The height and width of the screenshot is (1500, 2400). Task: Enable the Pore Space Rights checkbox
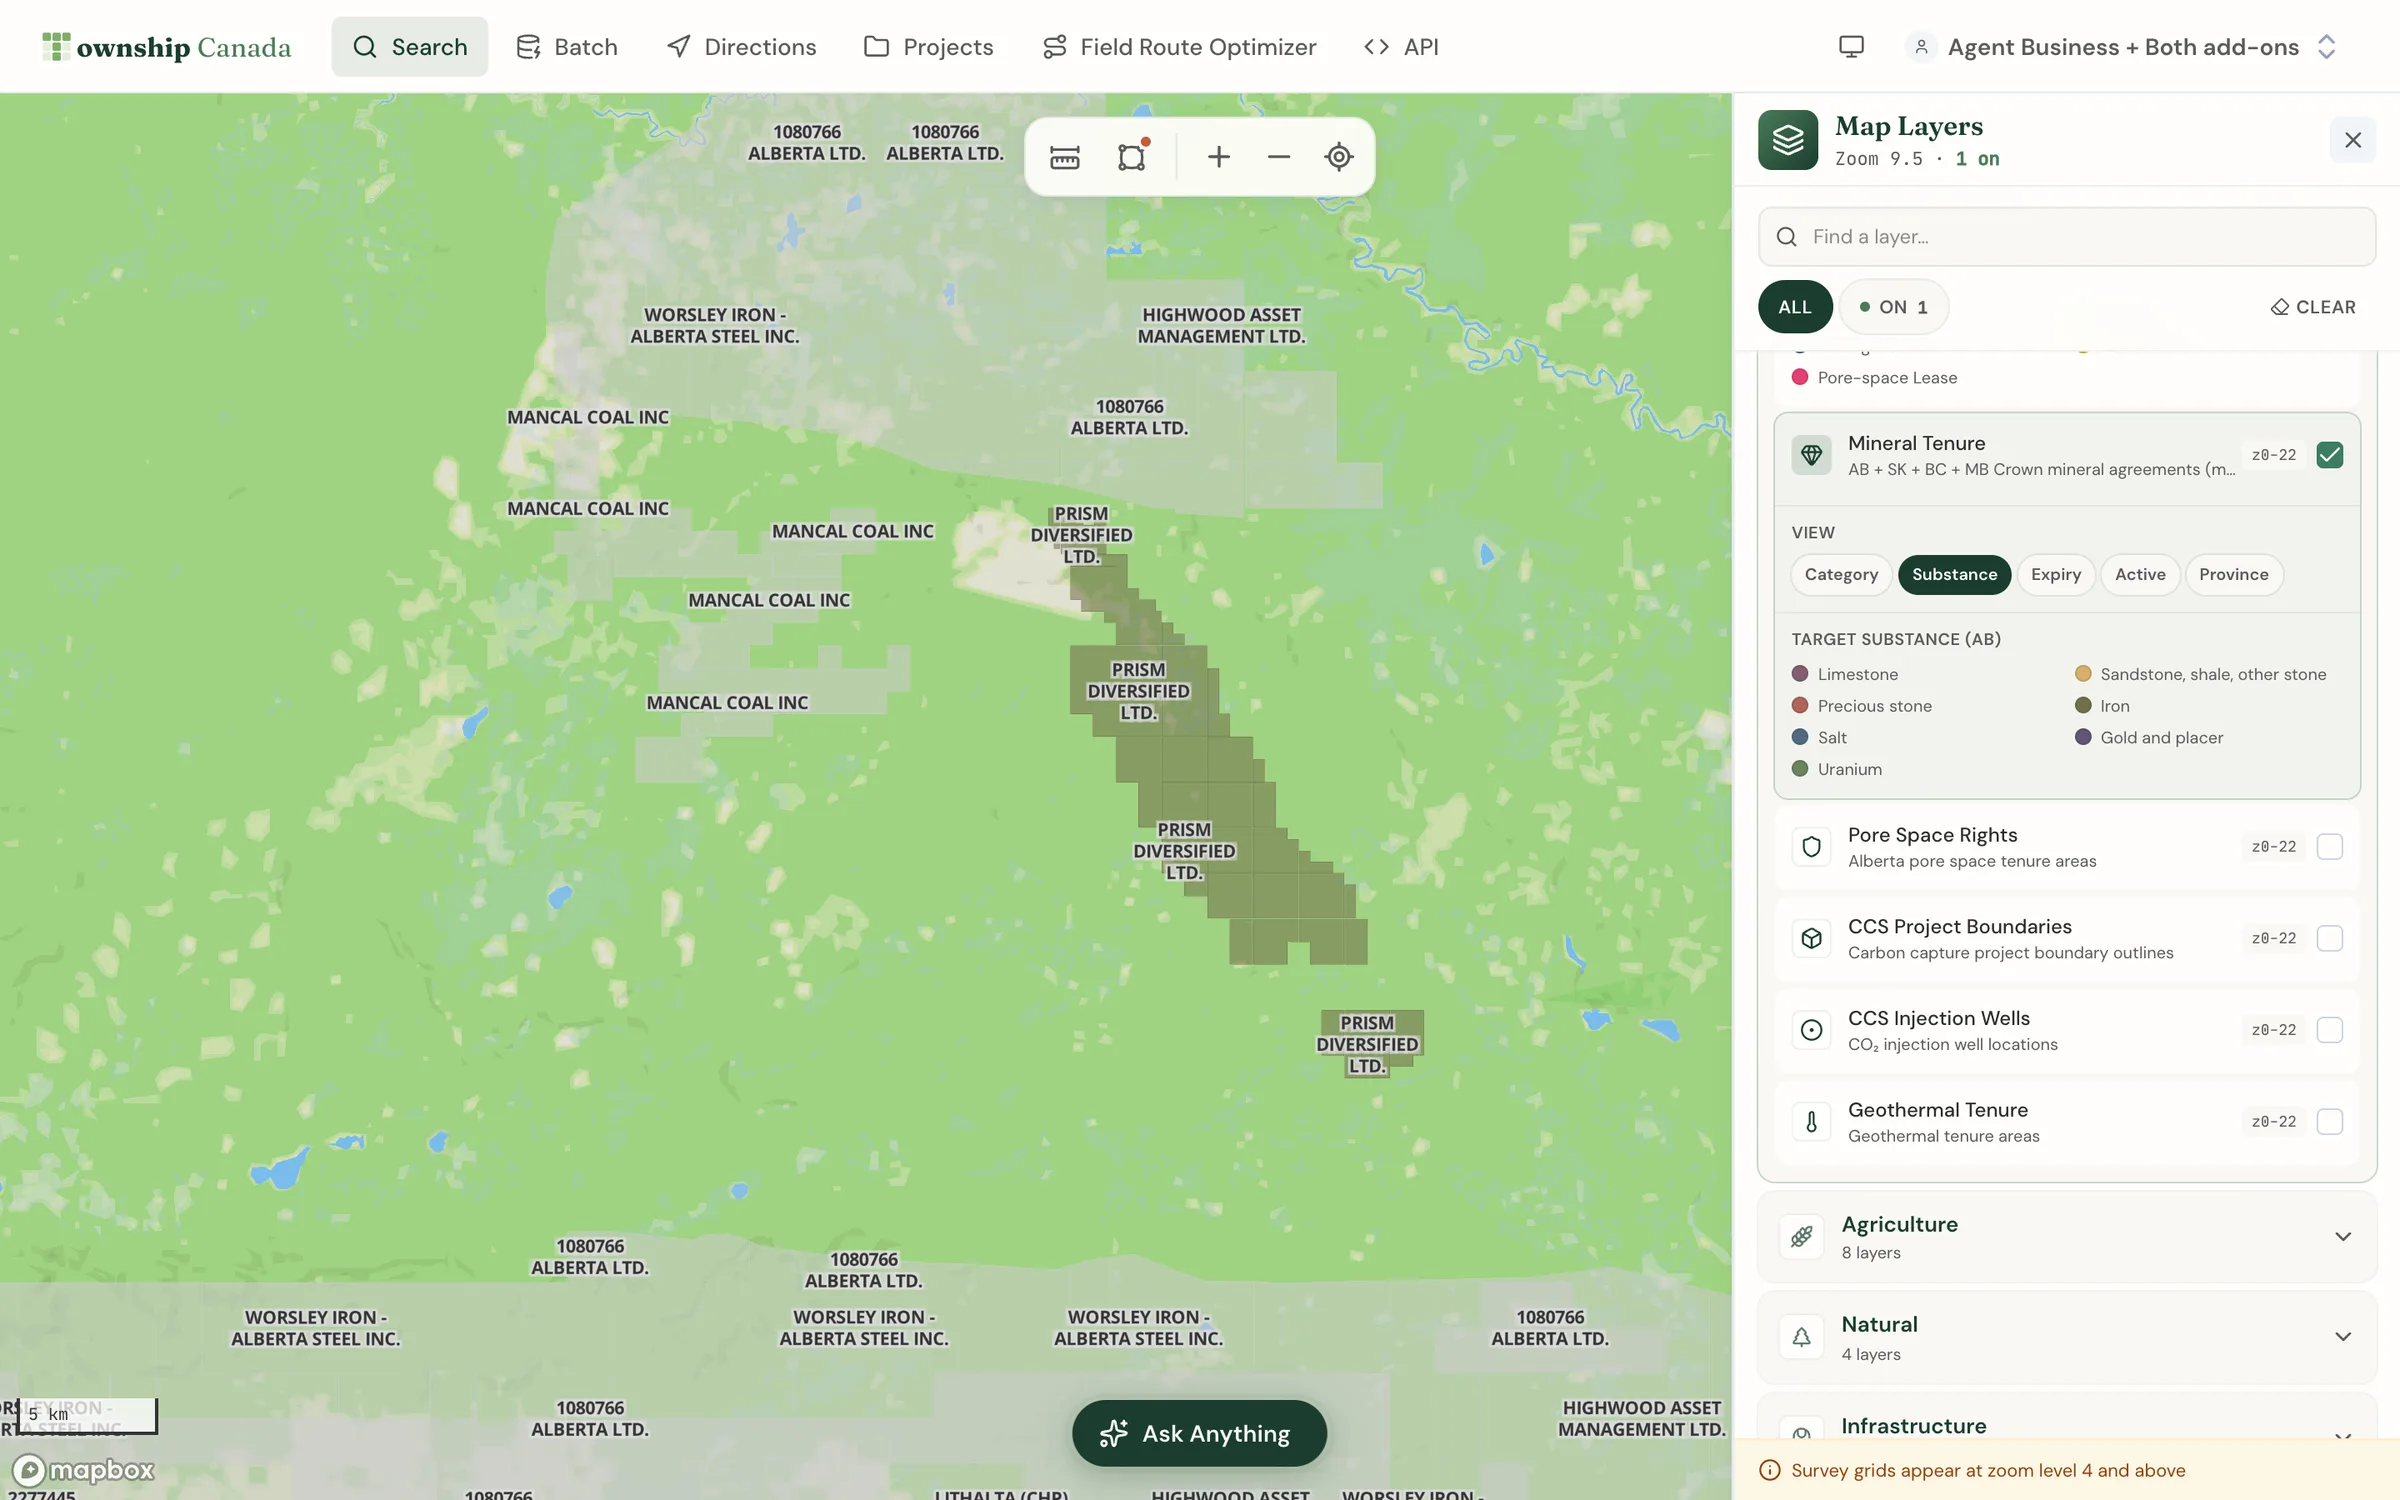2329,847
